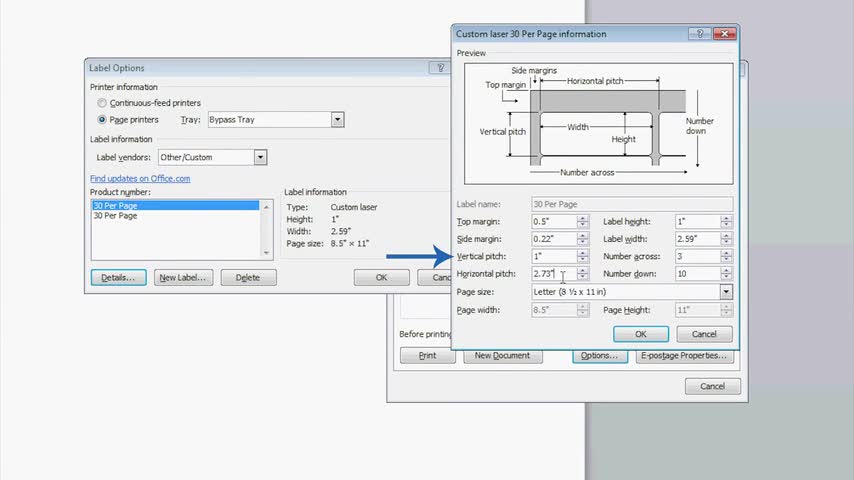854x480 pixels.
Task: Click the Details... button
Action: pos(118,277)
